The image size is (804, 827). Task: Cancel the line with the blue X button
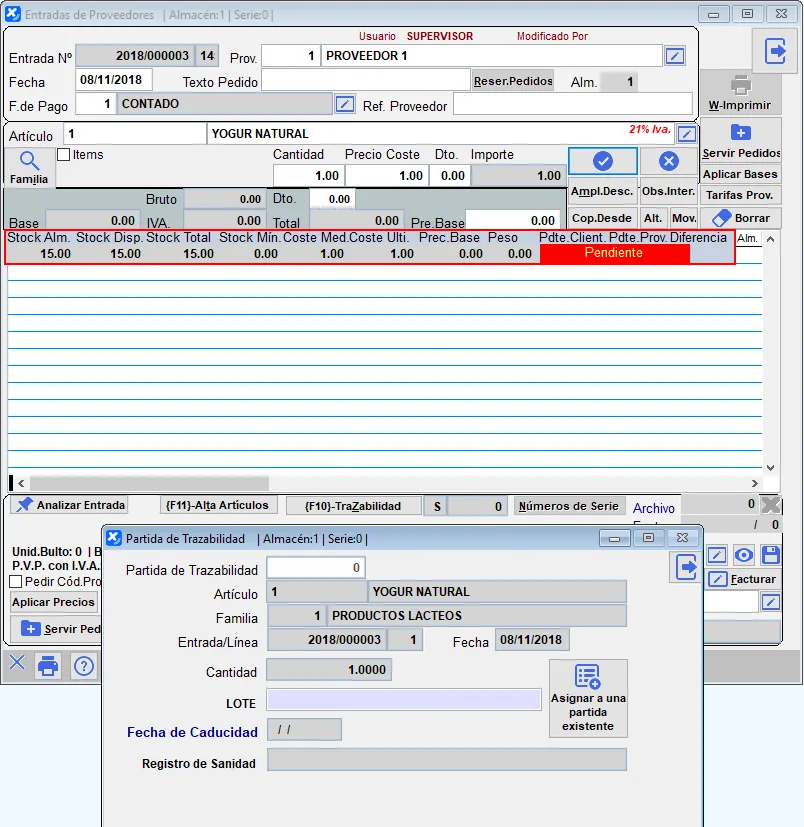(x=669, y=161)
